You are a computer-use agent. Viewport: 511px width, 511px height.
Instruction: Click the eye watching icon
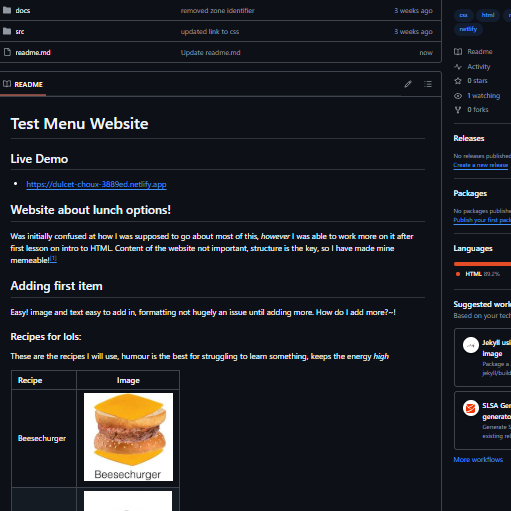[x=458, y=96]
